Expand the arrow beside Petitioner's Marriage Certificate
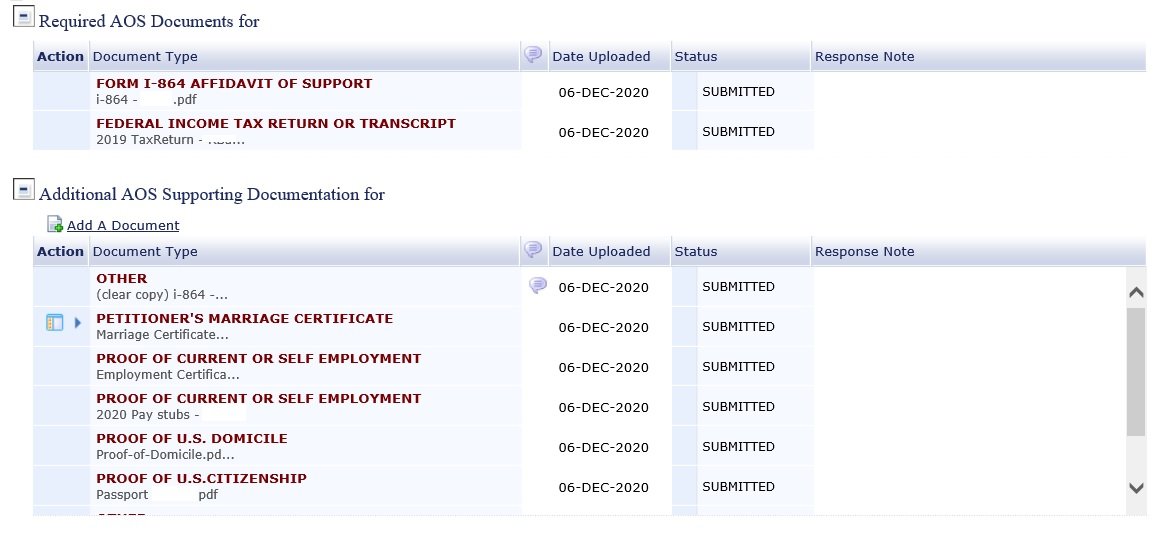 point(77,323)
